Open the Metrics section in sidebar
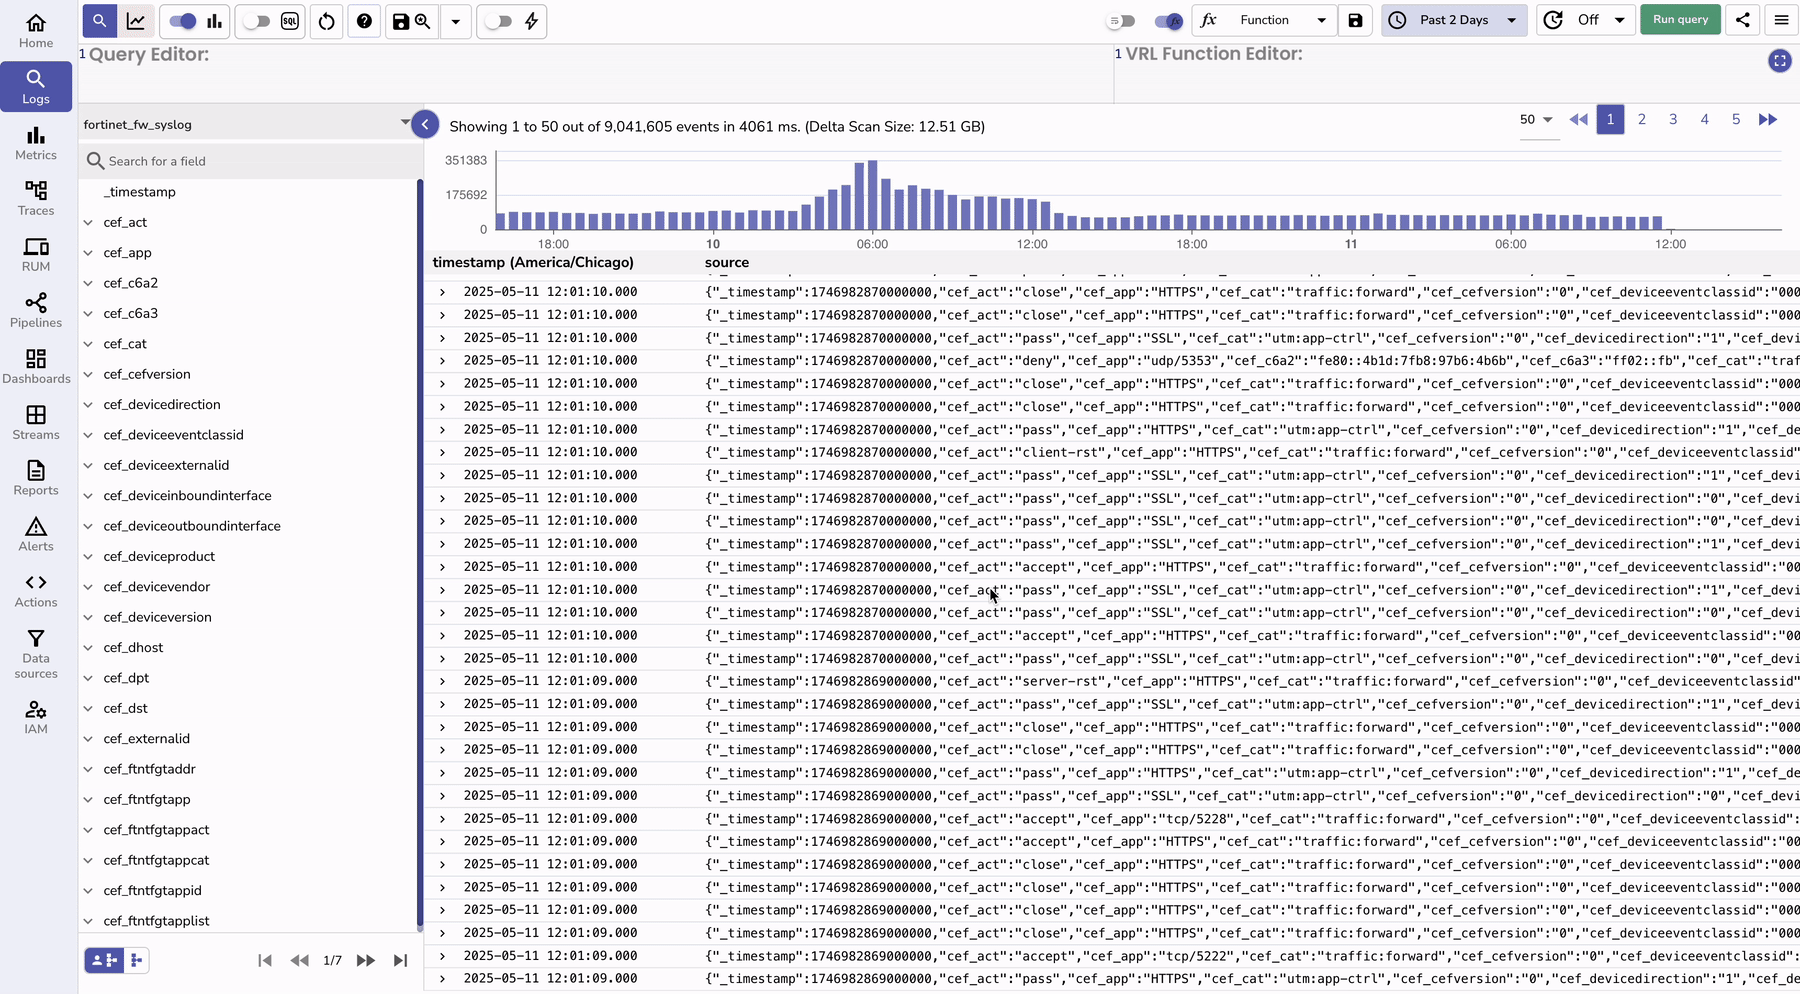The image size is (1800, 994). click(36, 143)
